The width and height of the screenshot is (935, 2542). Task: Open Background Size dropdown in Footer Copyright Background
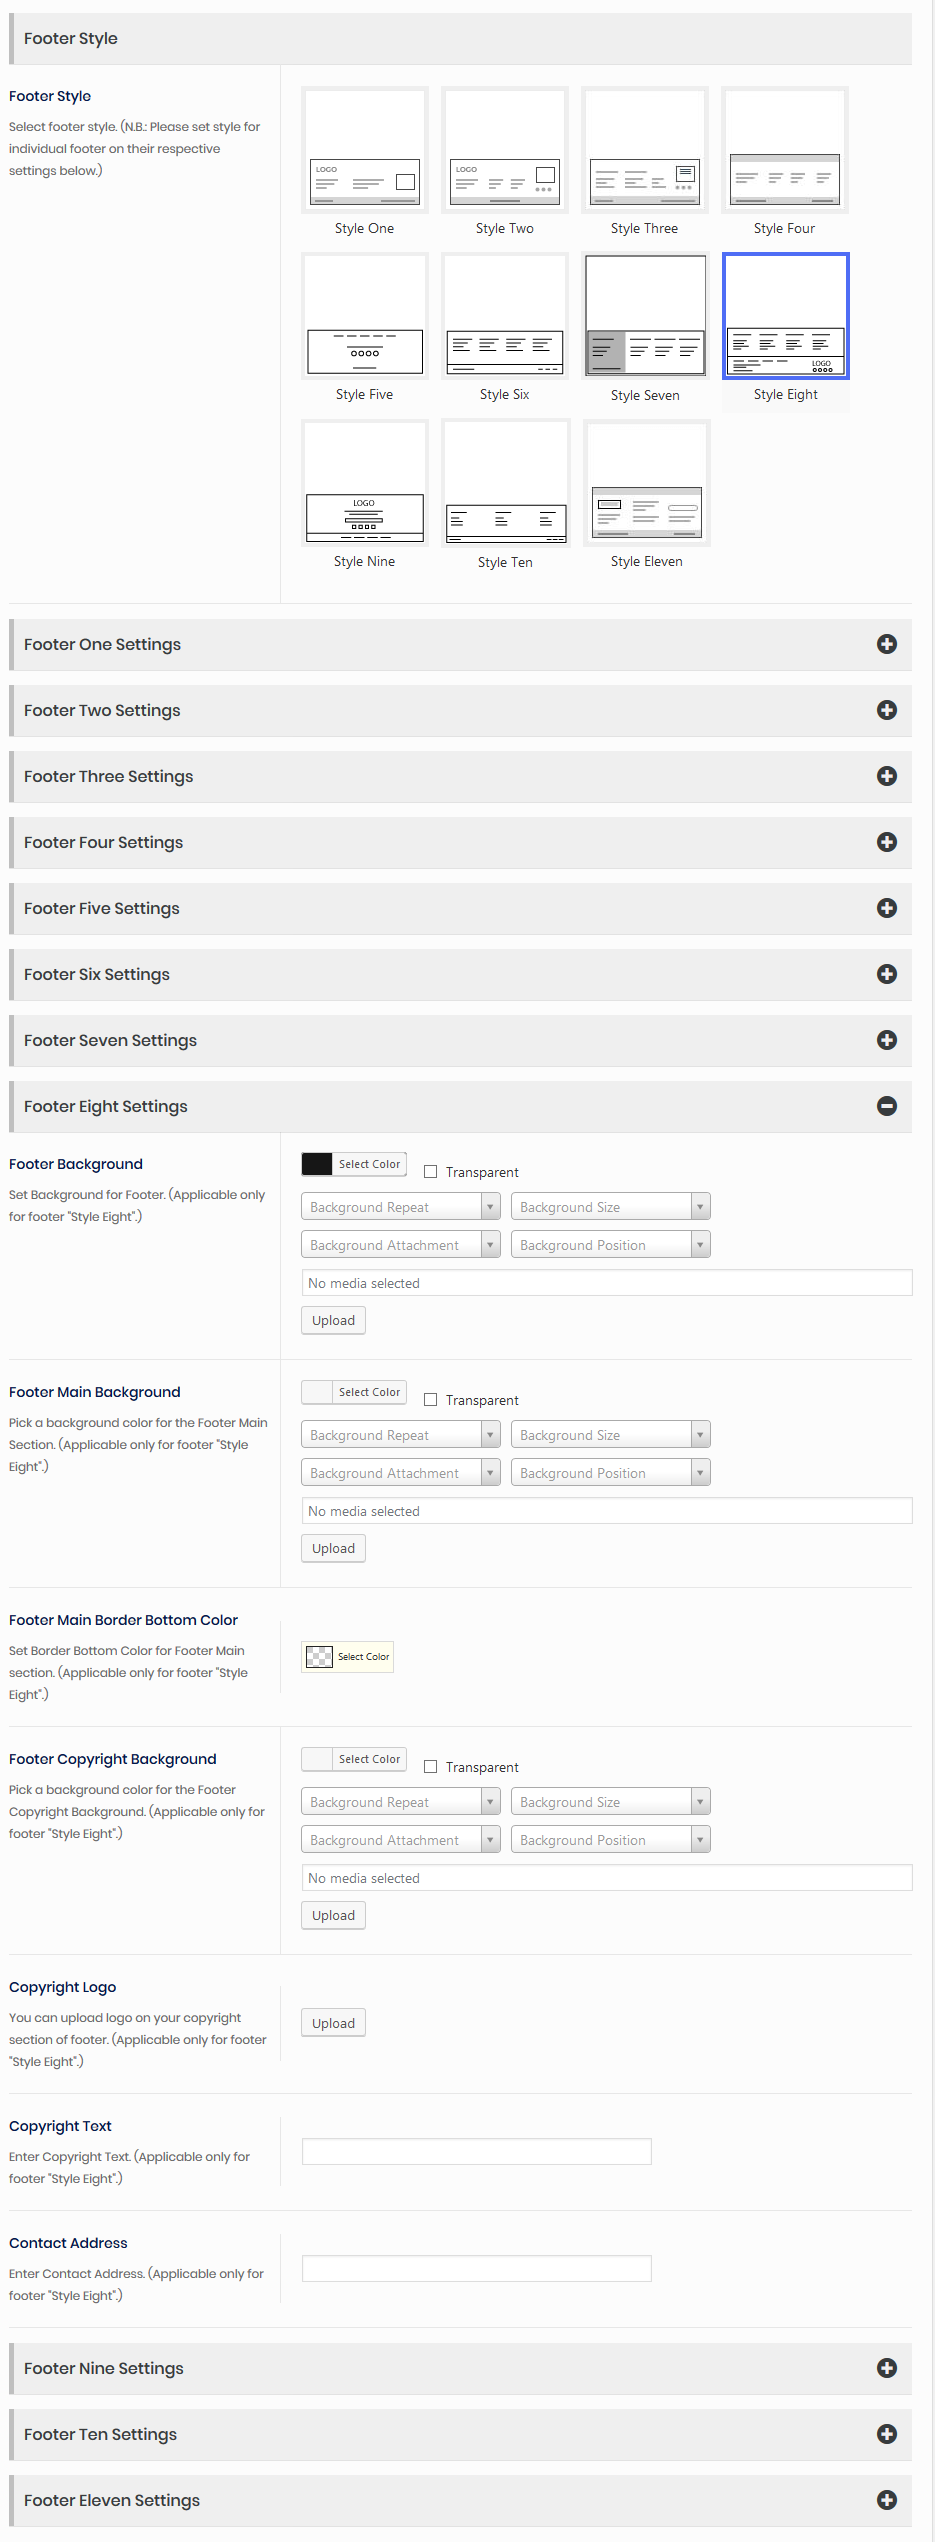click(x=610, y=1802)
